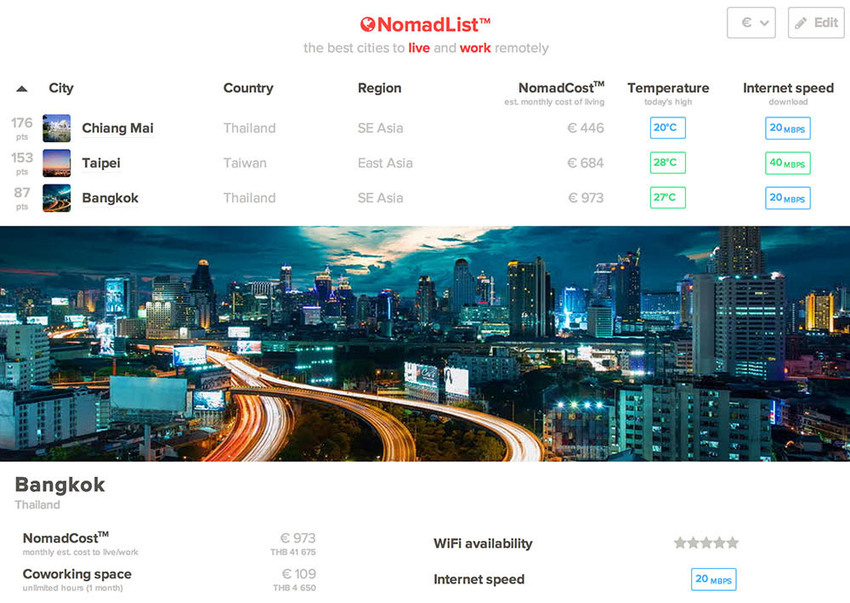The height and width of the screenshot is (603, 850).
Task: Sort by City column header
Action: click(x=61, y=88)
